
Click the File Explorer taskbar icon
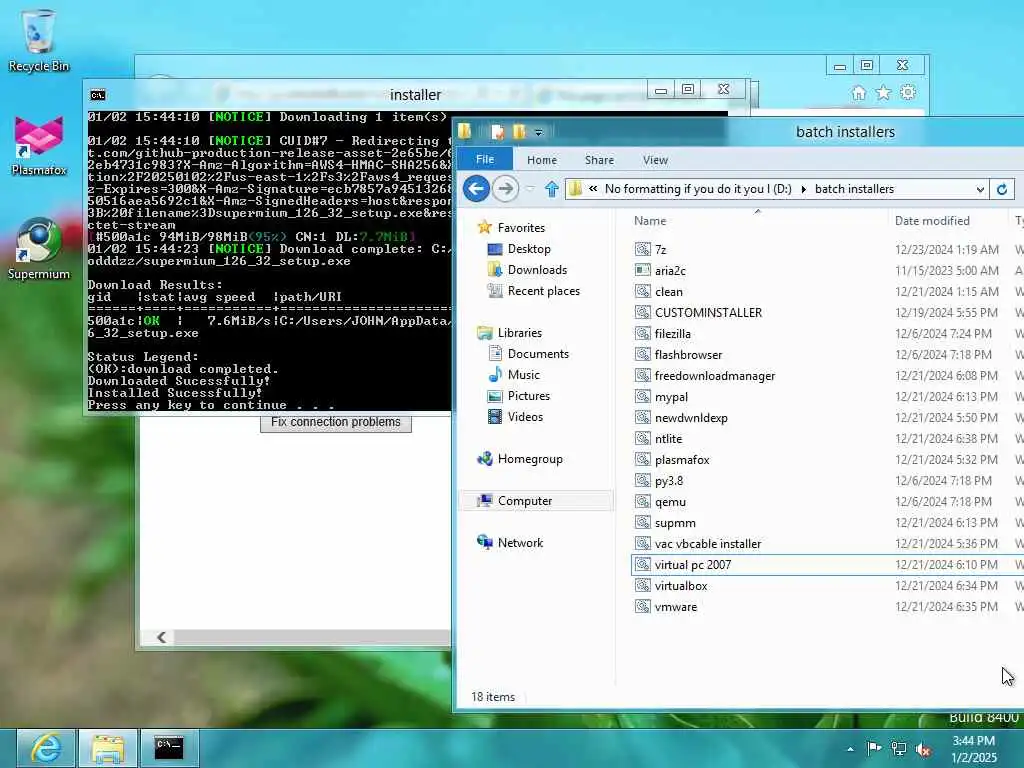pos(108,748)
